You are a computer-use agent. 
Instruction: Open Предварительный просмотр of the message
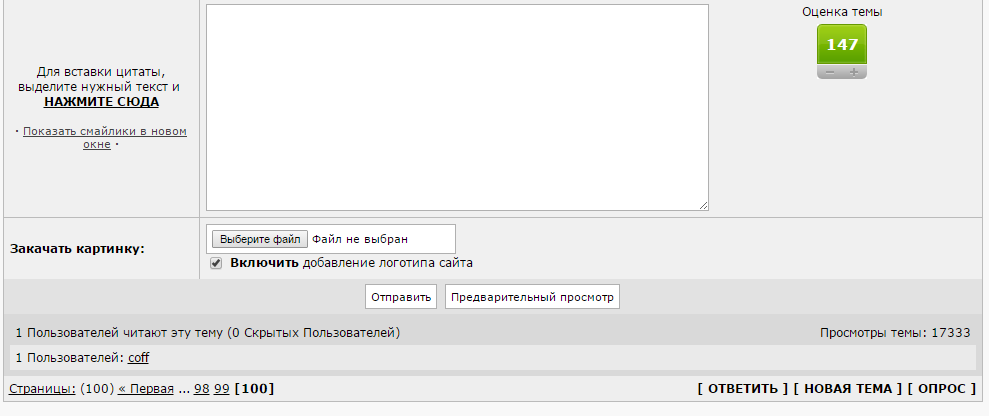click(x=532, y=297)
